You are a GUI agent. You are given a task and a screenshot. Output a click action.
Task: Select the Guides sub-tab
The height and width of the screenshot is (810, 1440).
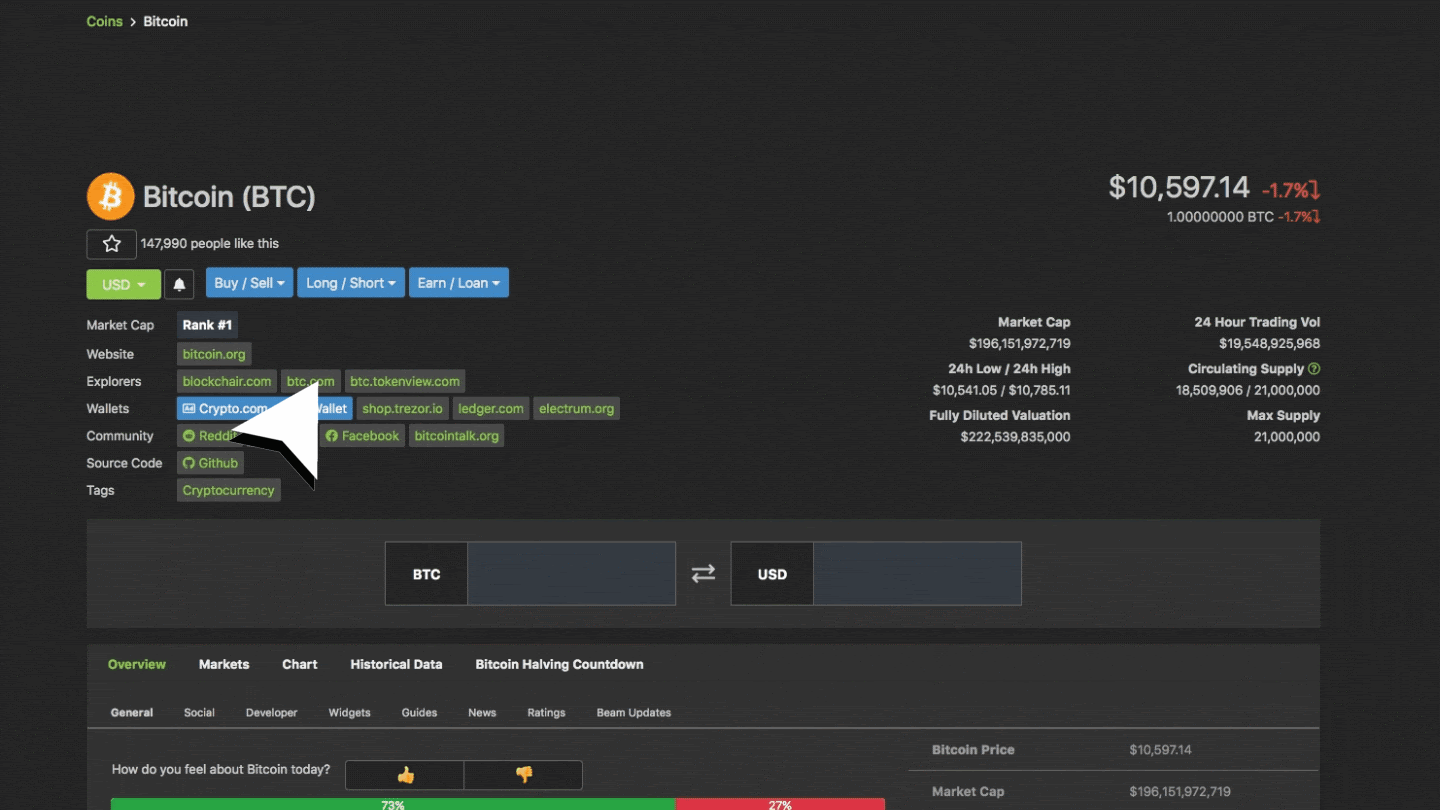coord(419,713)
